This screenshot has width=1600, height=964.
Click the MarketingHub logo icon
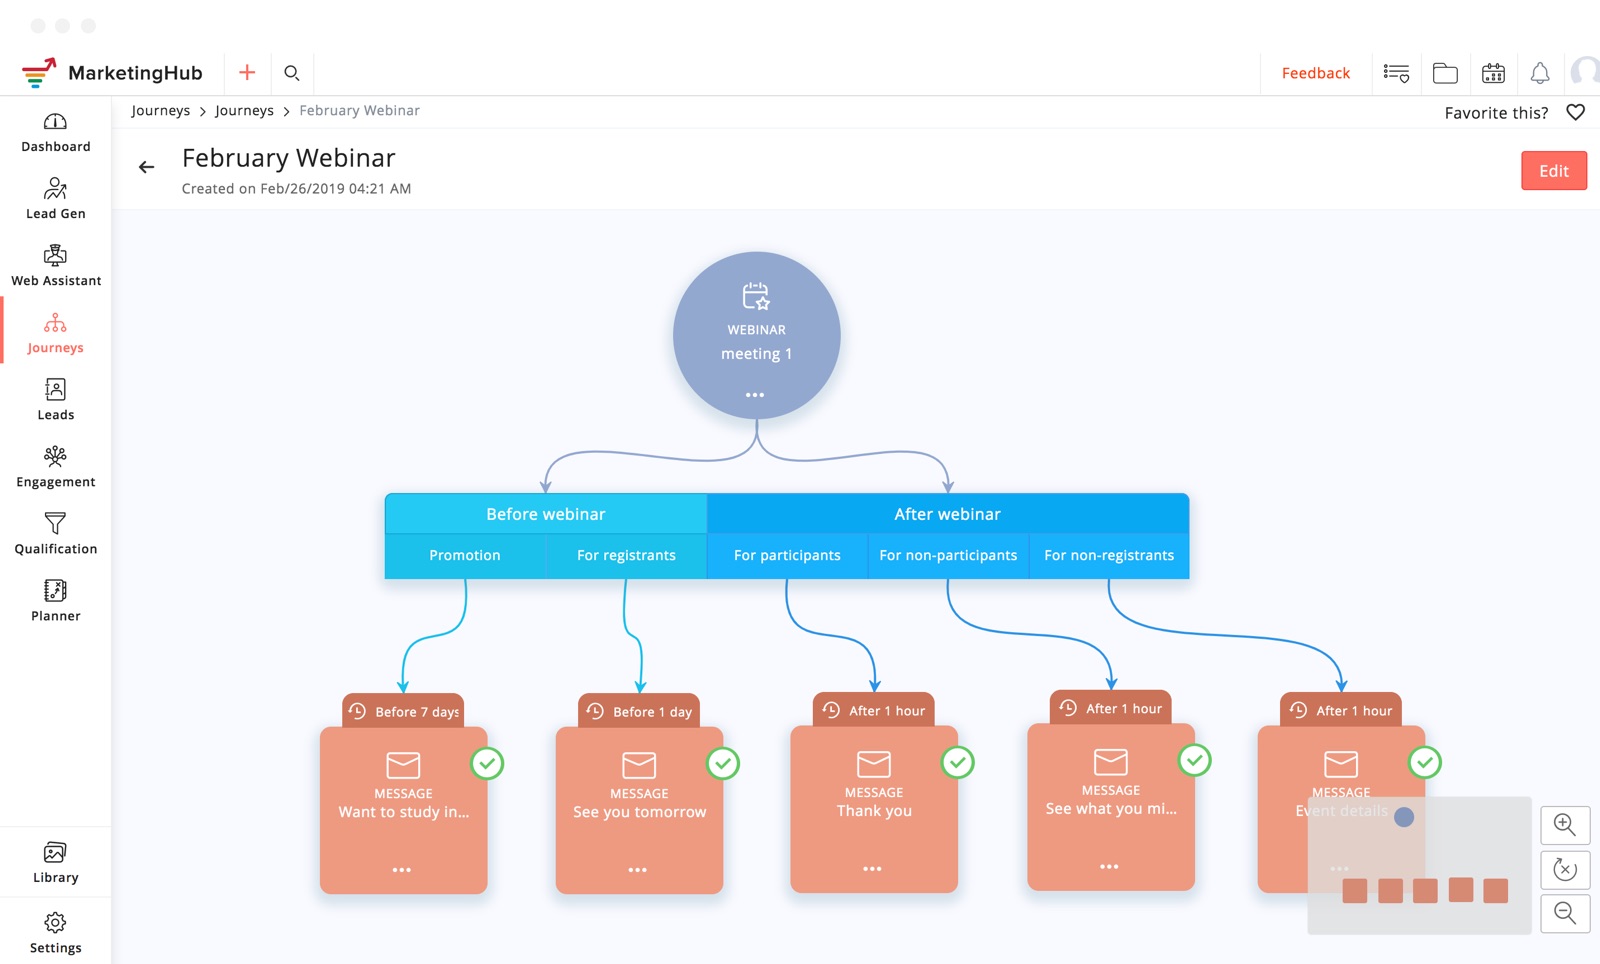(x=39, y=73)
